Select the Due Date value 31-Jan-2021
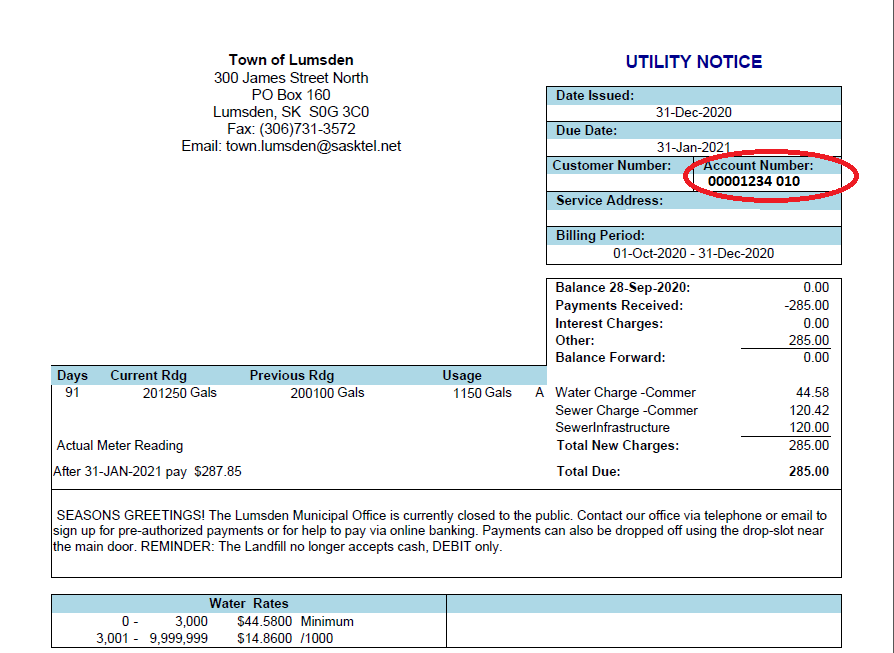The height and width of the screenshot is (653, 894). click(693, 147)
